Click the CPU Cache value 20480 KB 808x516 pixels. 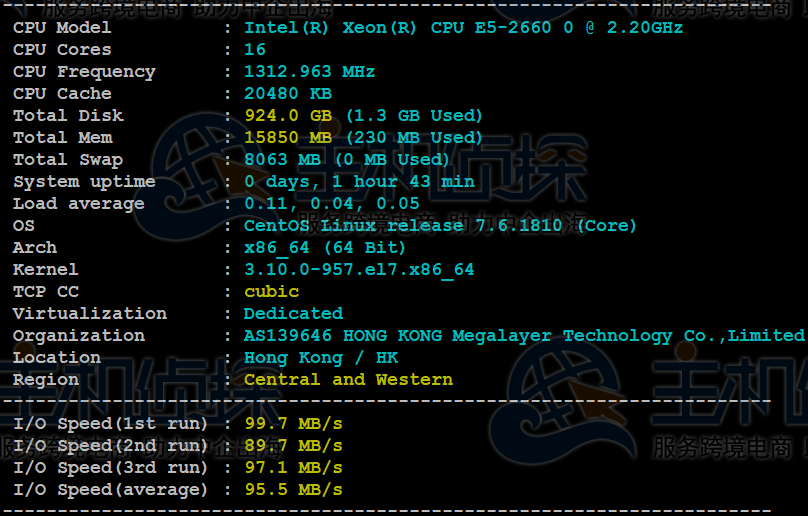click(x=288, y=94)
